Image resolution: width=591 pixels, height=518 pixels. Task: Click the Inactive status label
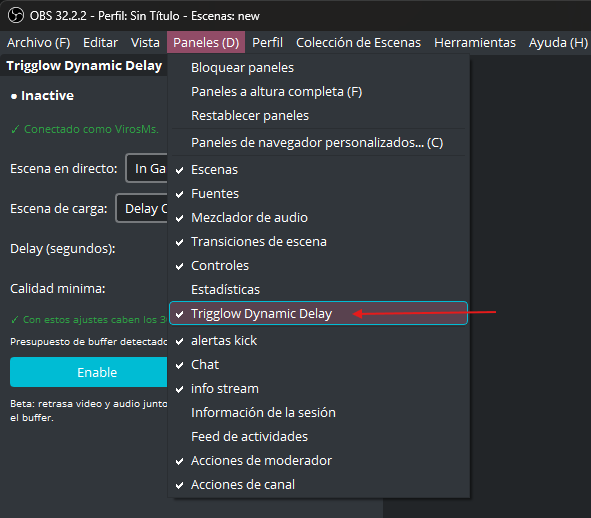click(x=47, y=96)
